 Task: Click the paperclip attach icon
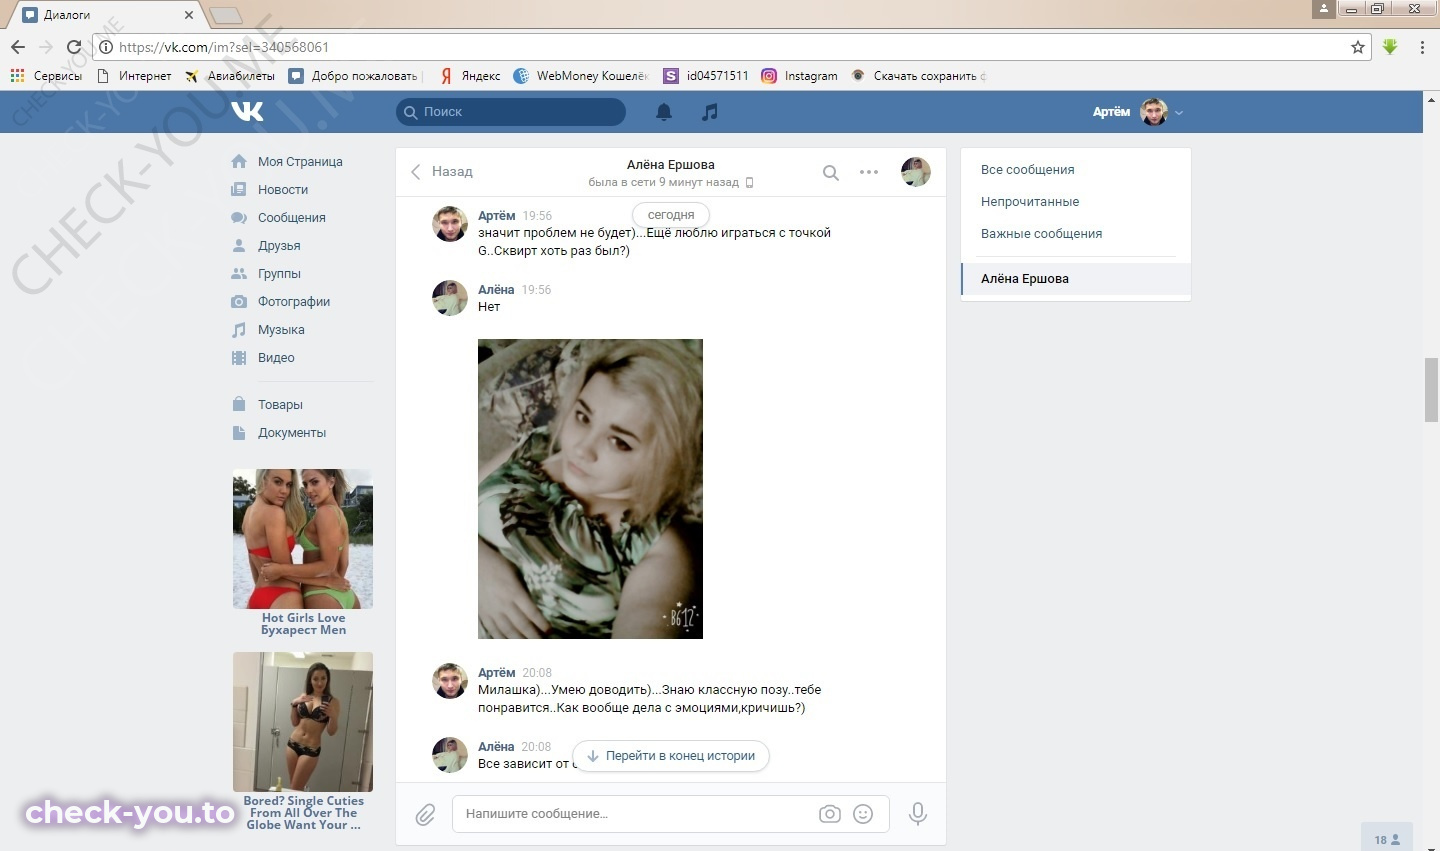point(425,814)
